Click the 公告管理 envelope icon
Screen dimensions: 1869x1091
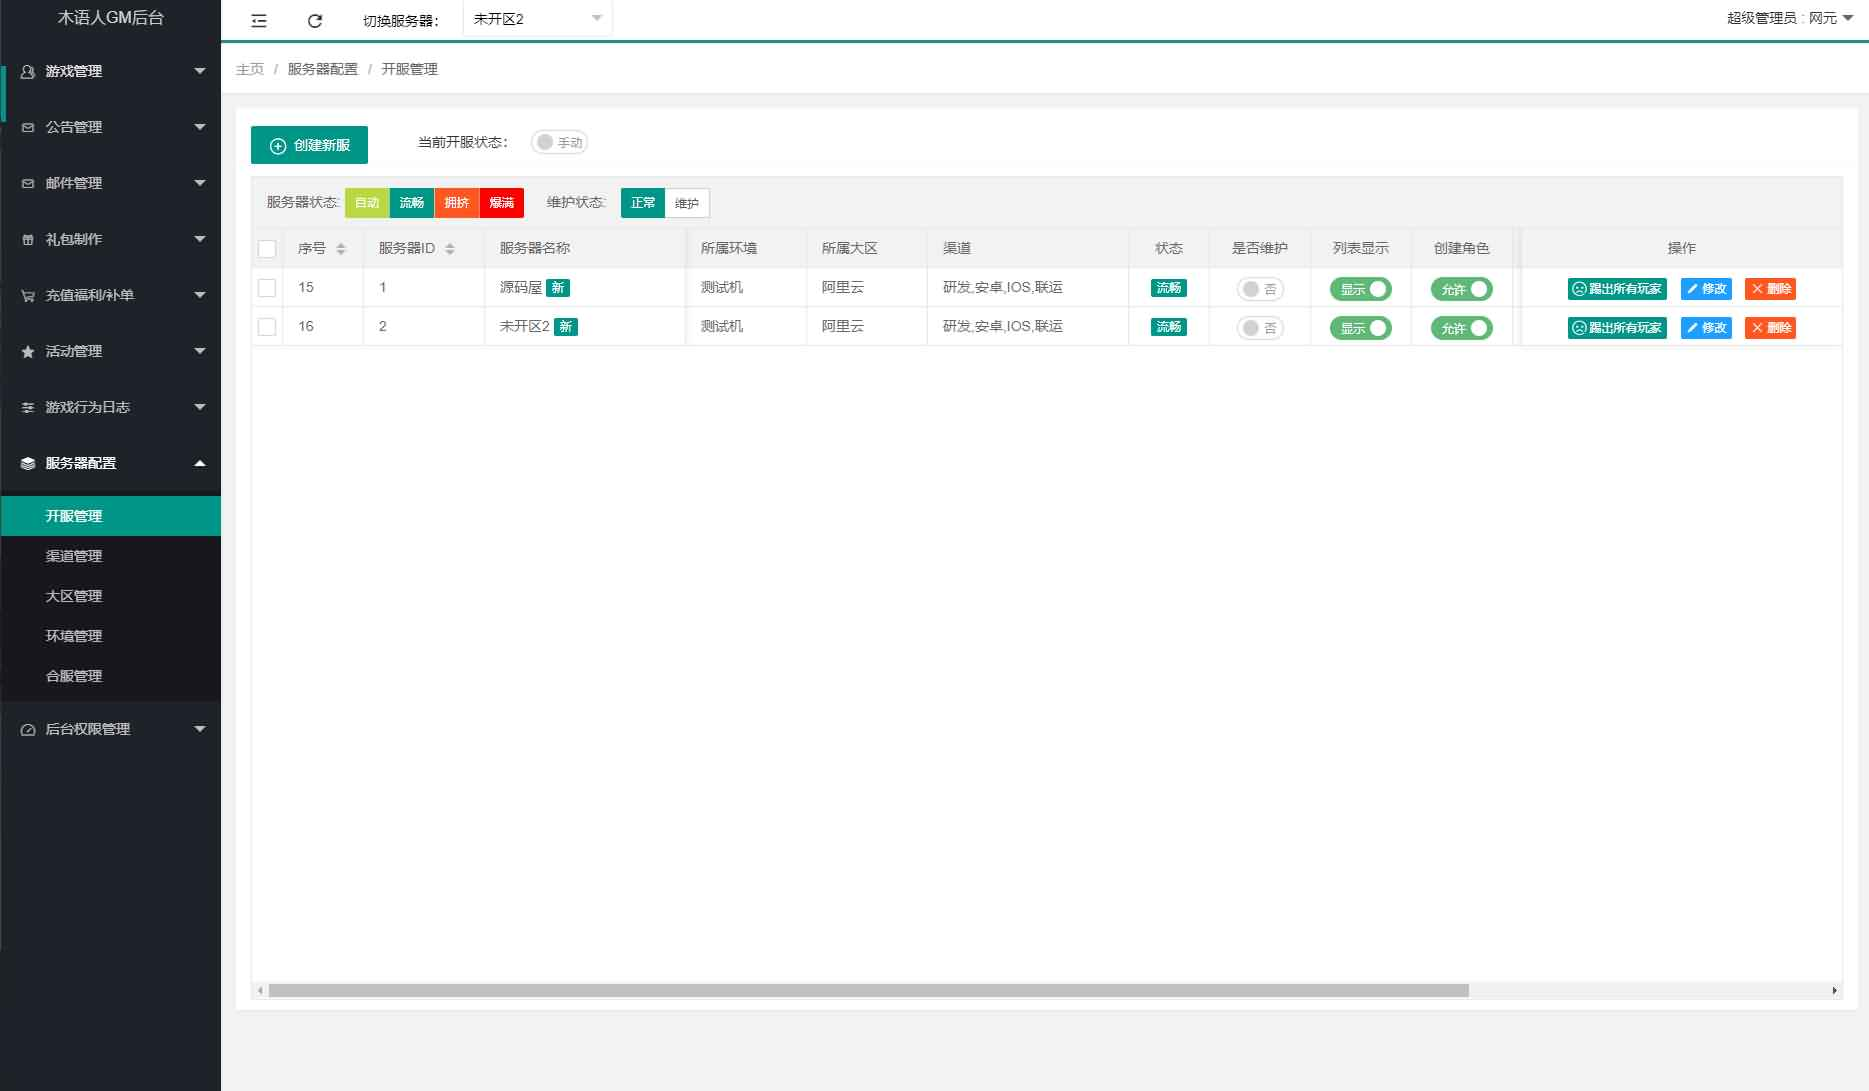[x=28, y=127]
